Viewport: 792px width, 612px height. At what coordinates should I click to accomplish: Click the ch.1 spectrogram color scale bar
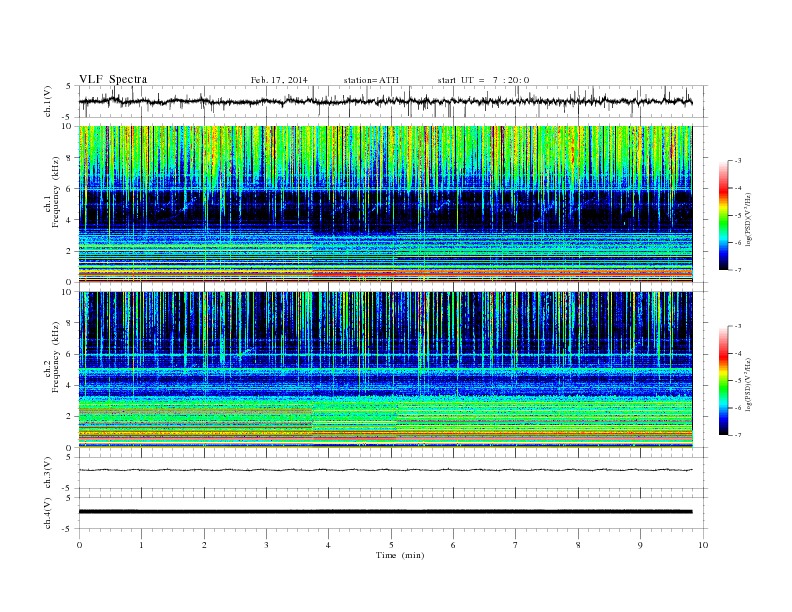[723, 215]
